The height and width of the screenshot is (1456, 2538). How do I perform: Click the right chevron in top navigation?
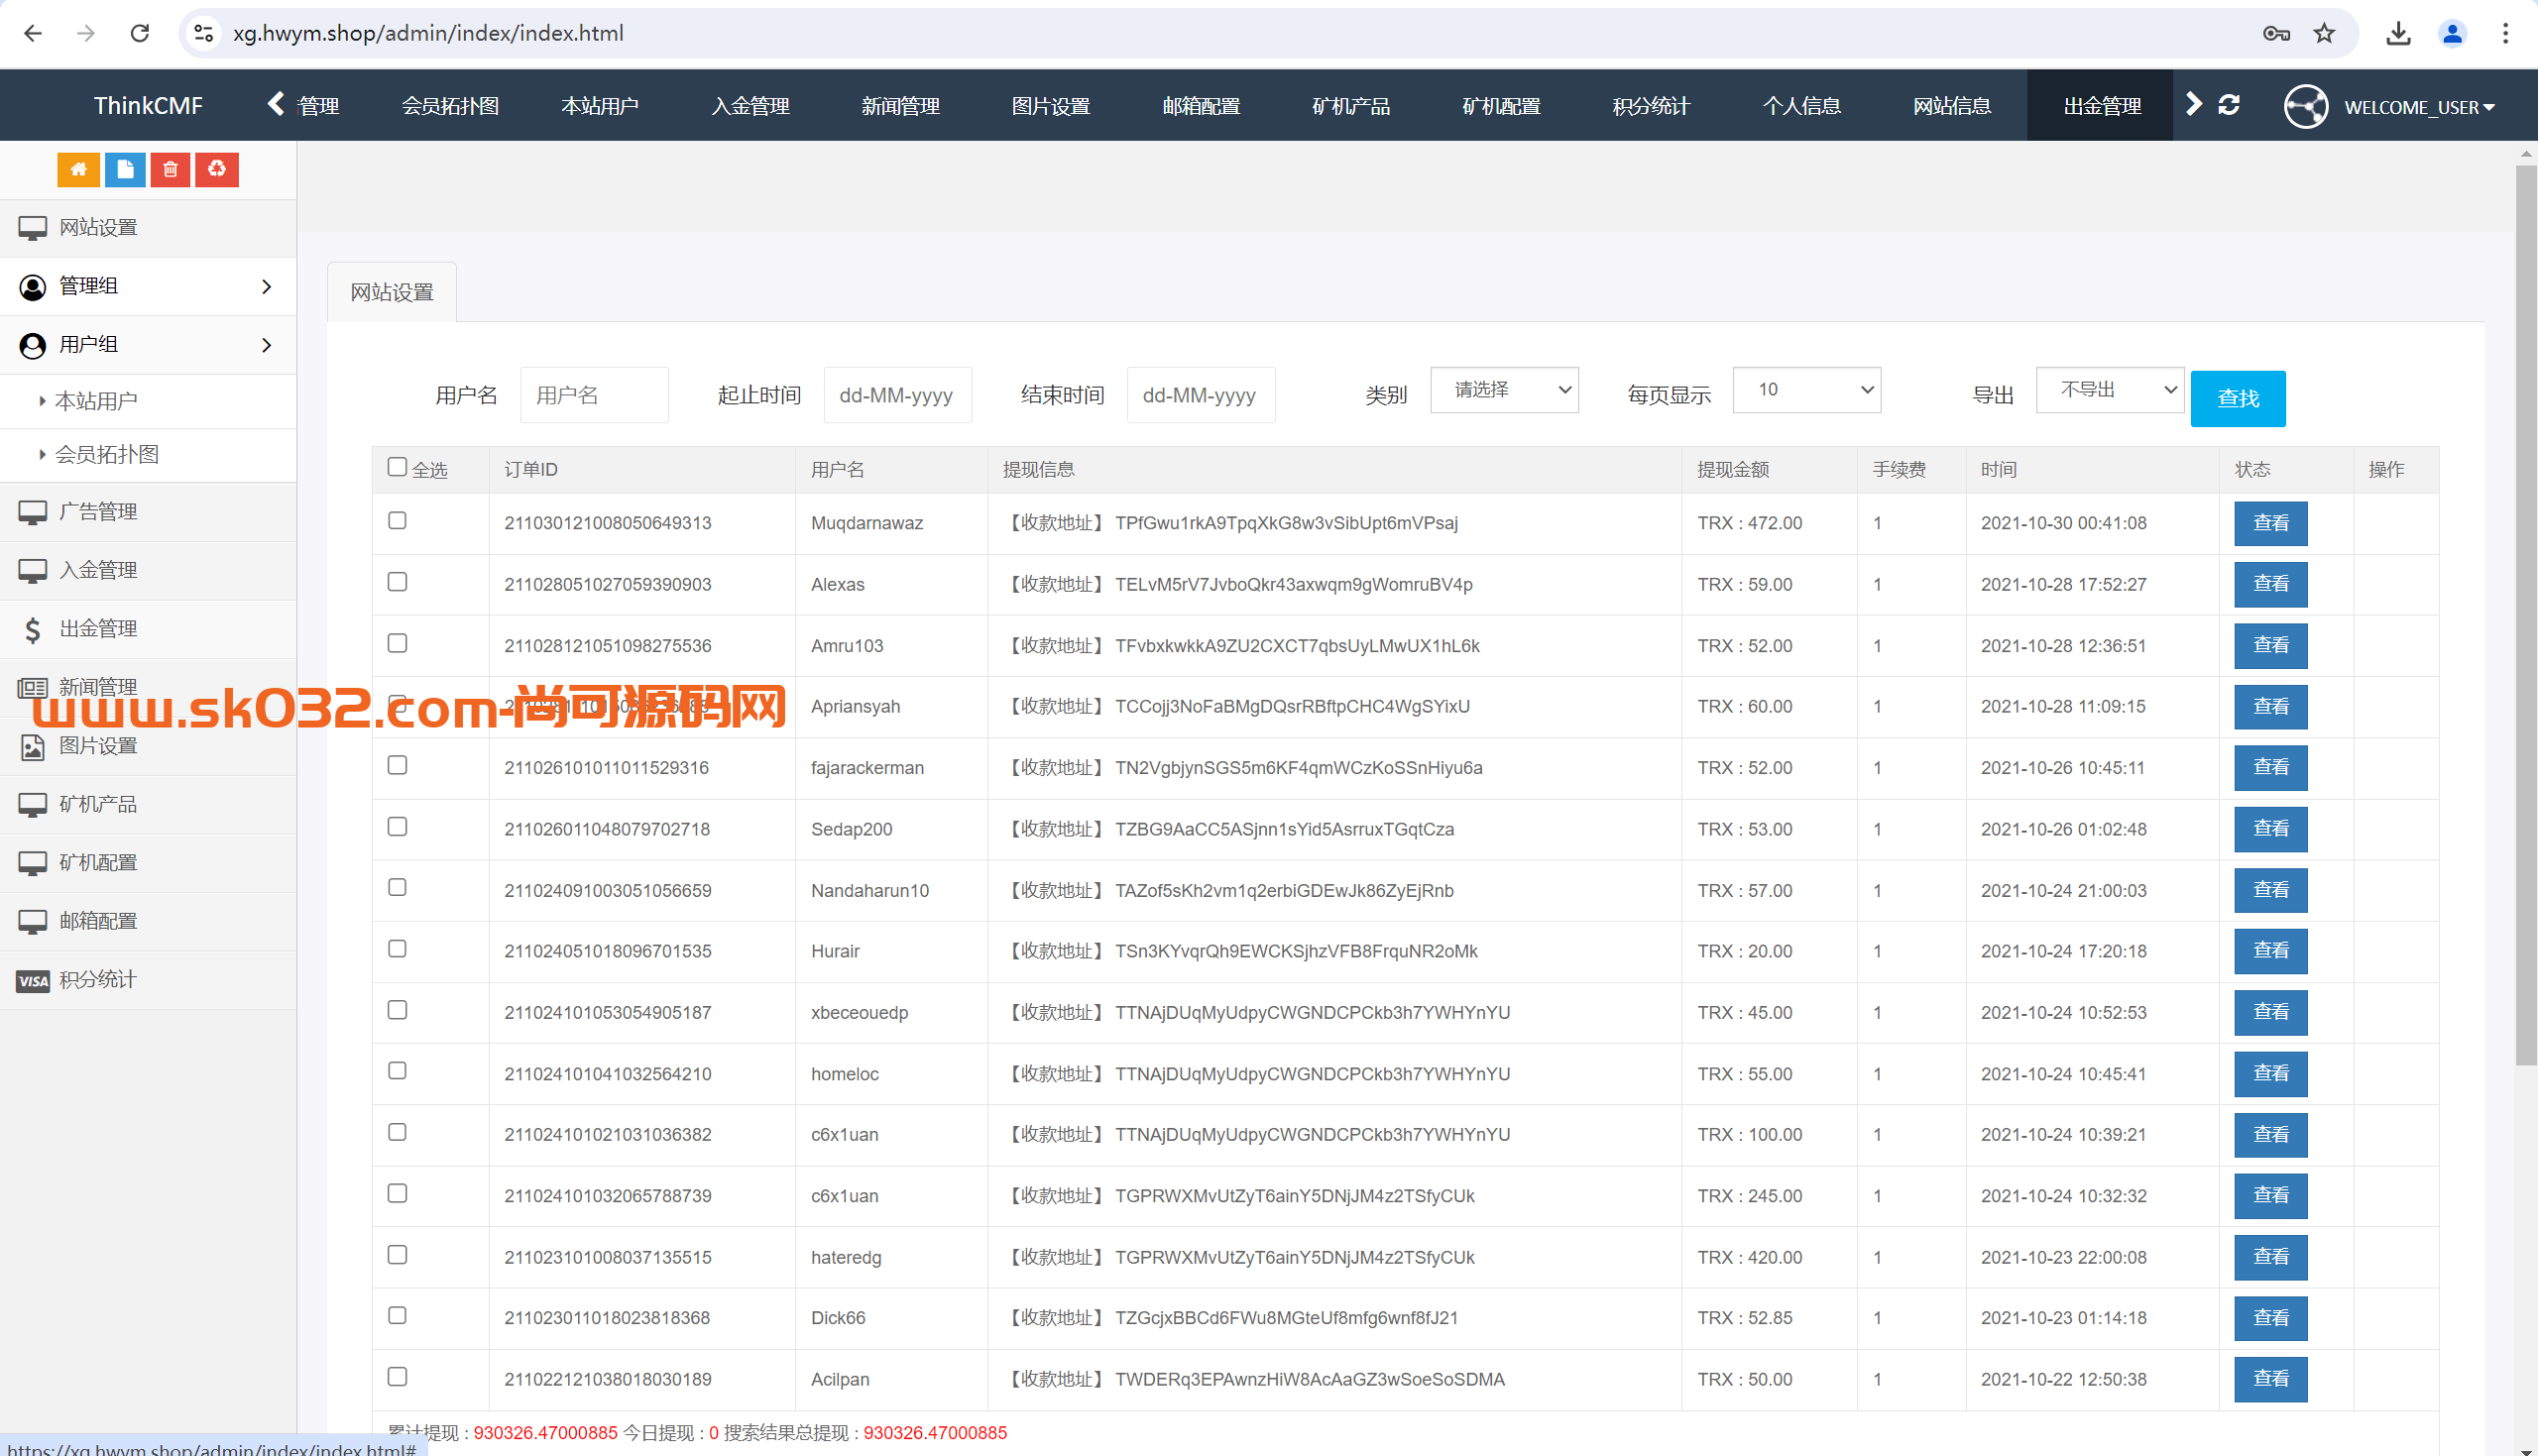[x=2193, y=104]
